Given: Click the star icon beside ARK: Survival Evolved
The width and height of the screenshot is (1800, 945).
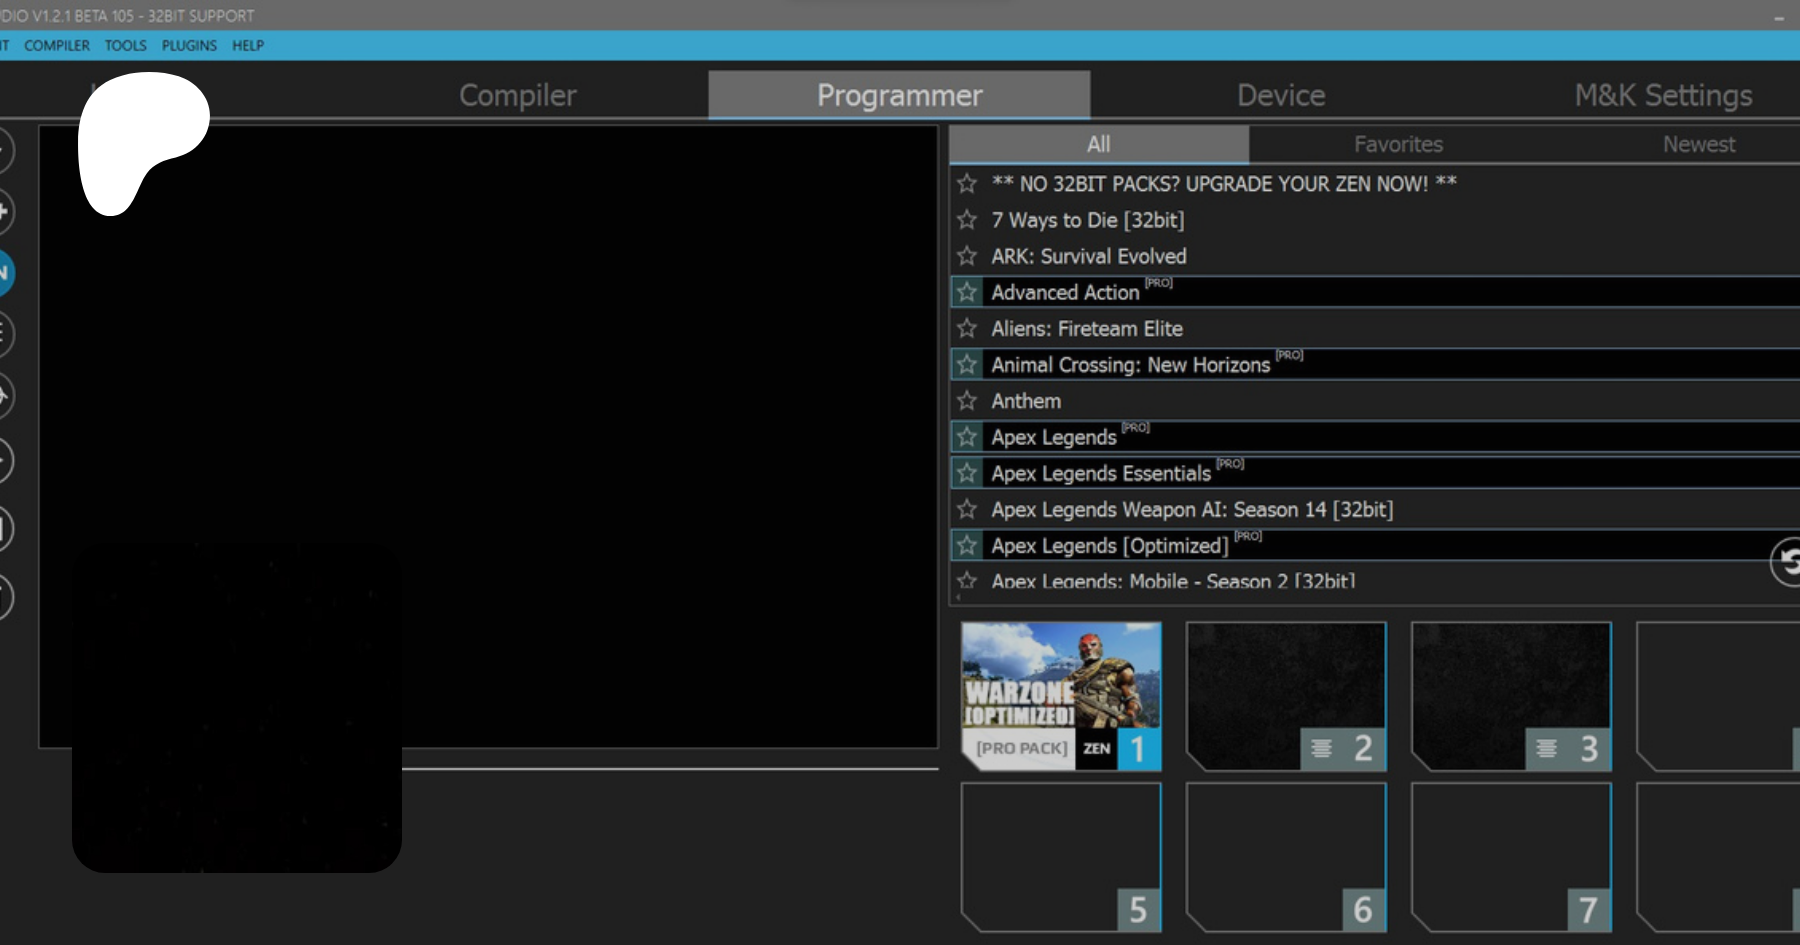Looking at the screenshot, I should (966, 256).
